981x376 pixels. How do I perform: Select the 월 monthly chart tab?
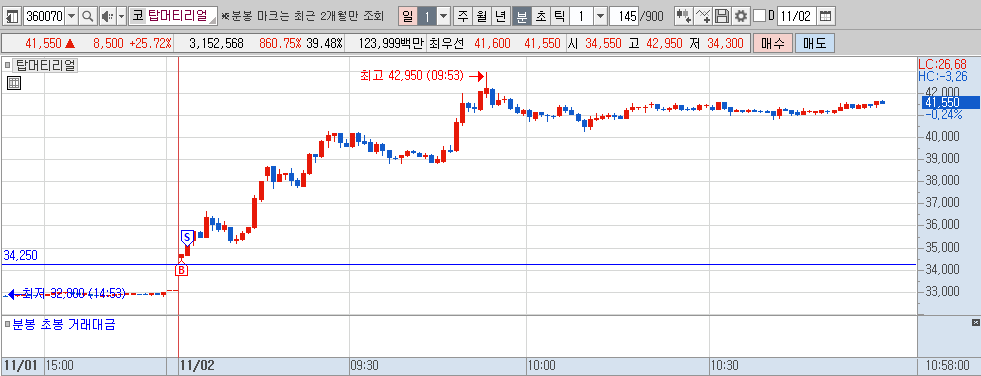click(x=481, y=16)
